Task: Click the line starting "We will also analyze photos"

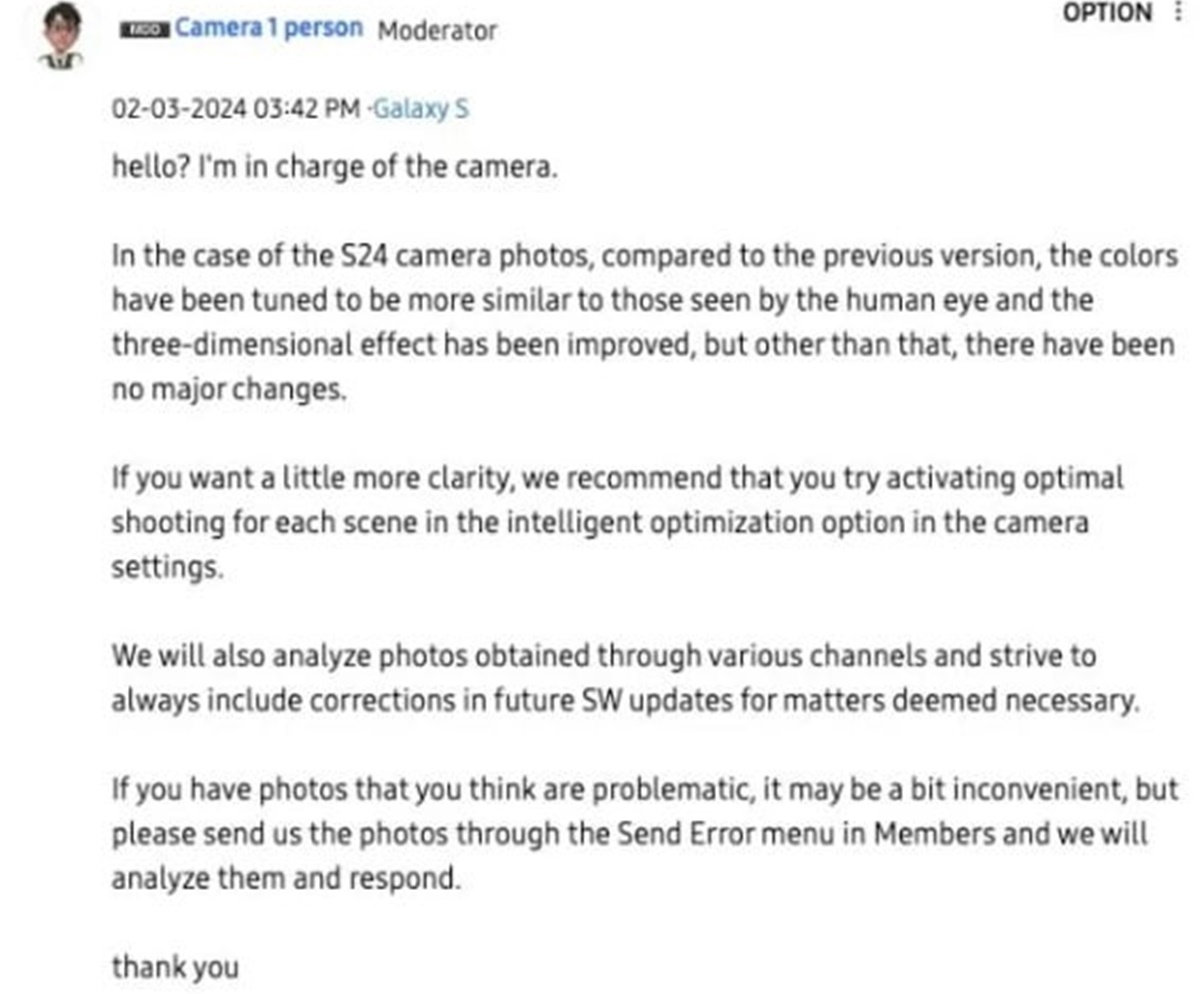Action: pos(603,656)
